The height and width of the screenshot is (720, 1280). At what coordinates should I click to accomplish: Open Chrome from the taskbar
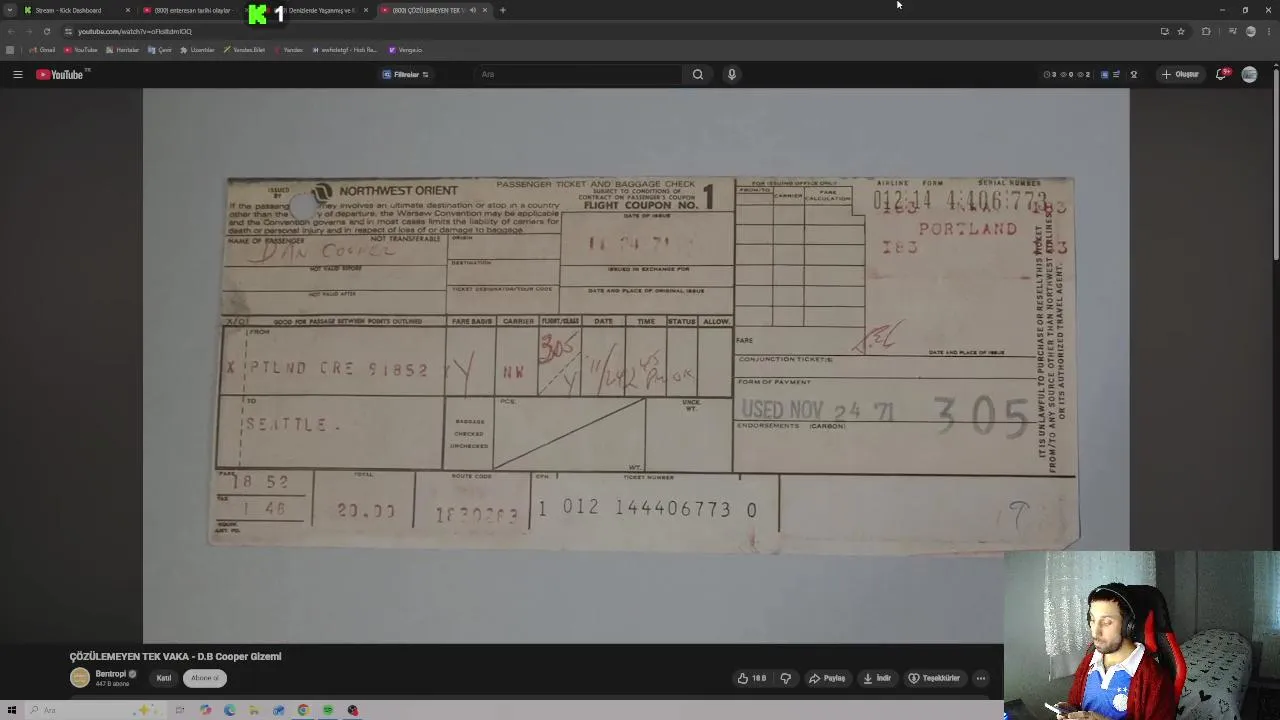point(303,710)
